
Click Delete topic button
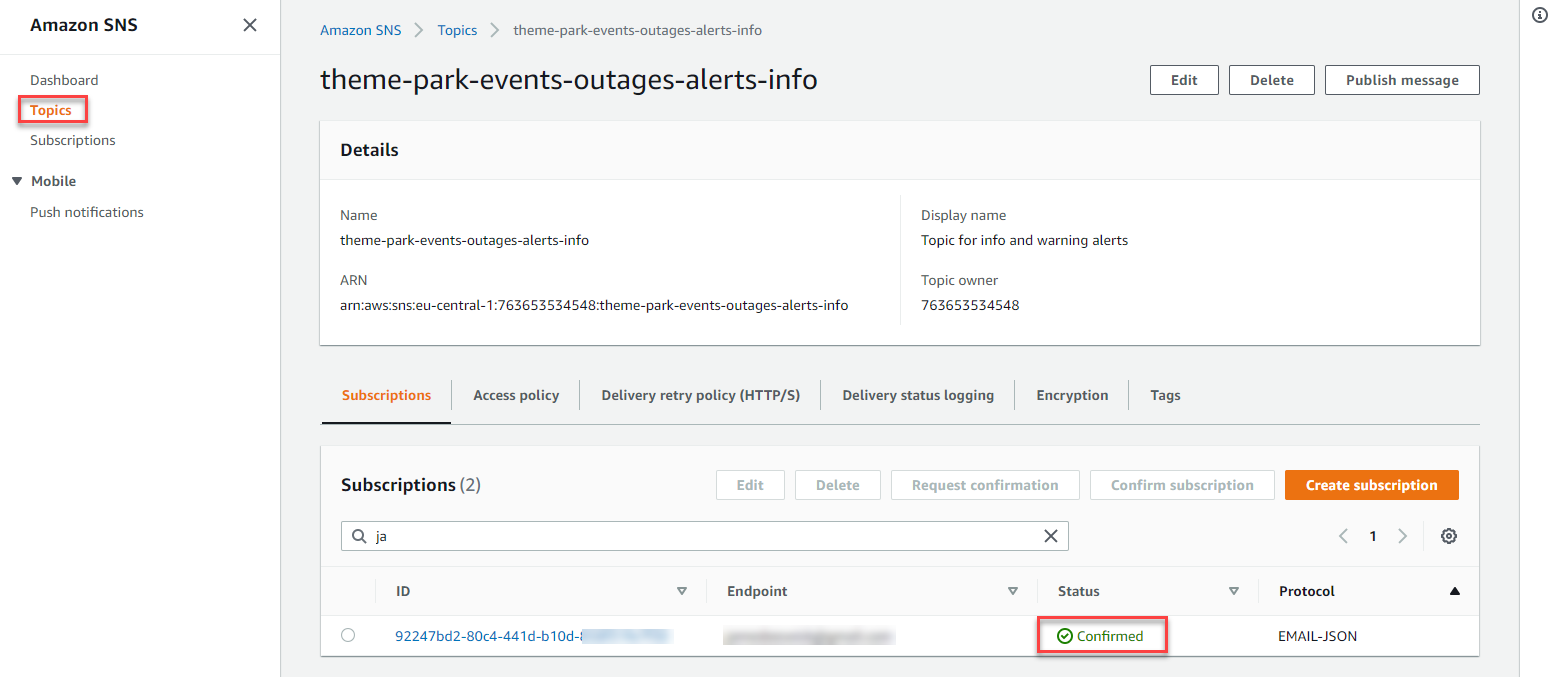(x=1272, y=80)
